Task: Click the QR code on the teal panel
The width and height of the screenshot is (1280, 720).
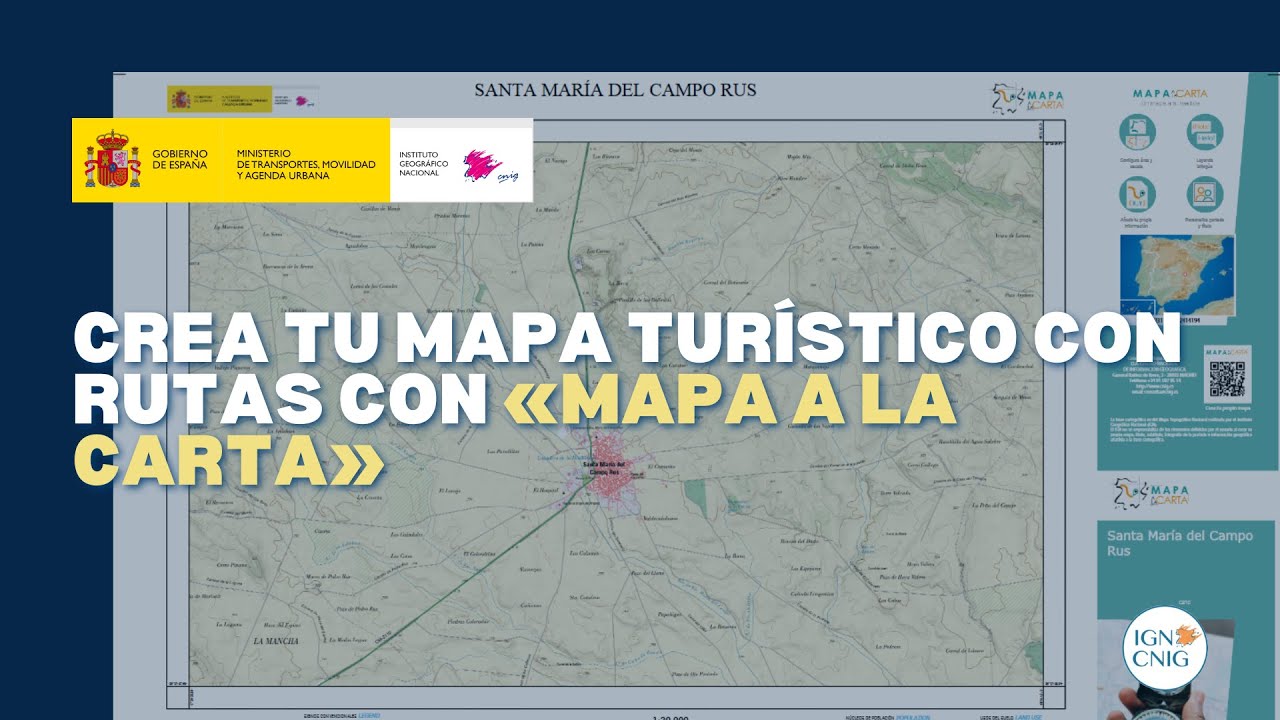Action: 1228,381
